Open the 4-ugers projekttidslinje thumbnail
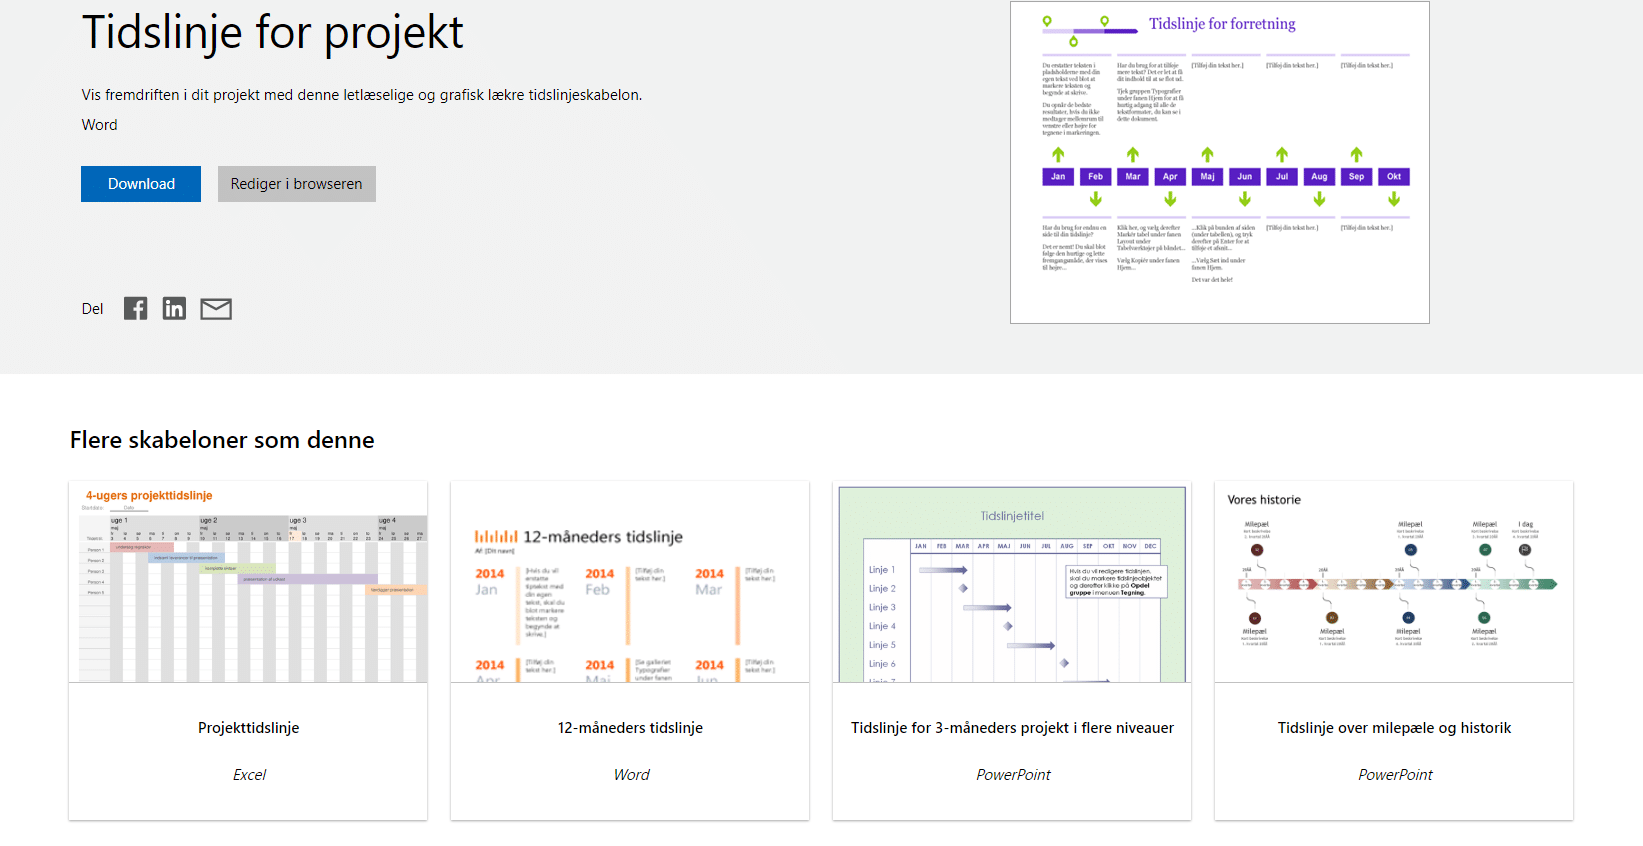The image size is (1643, 846). (x=248, y=582)
